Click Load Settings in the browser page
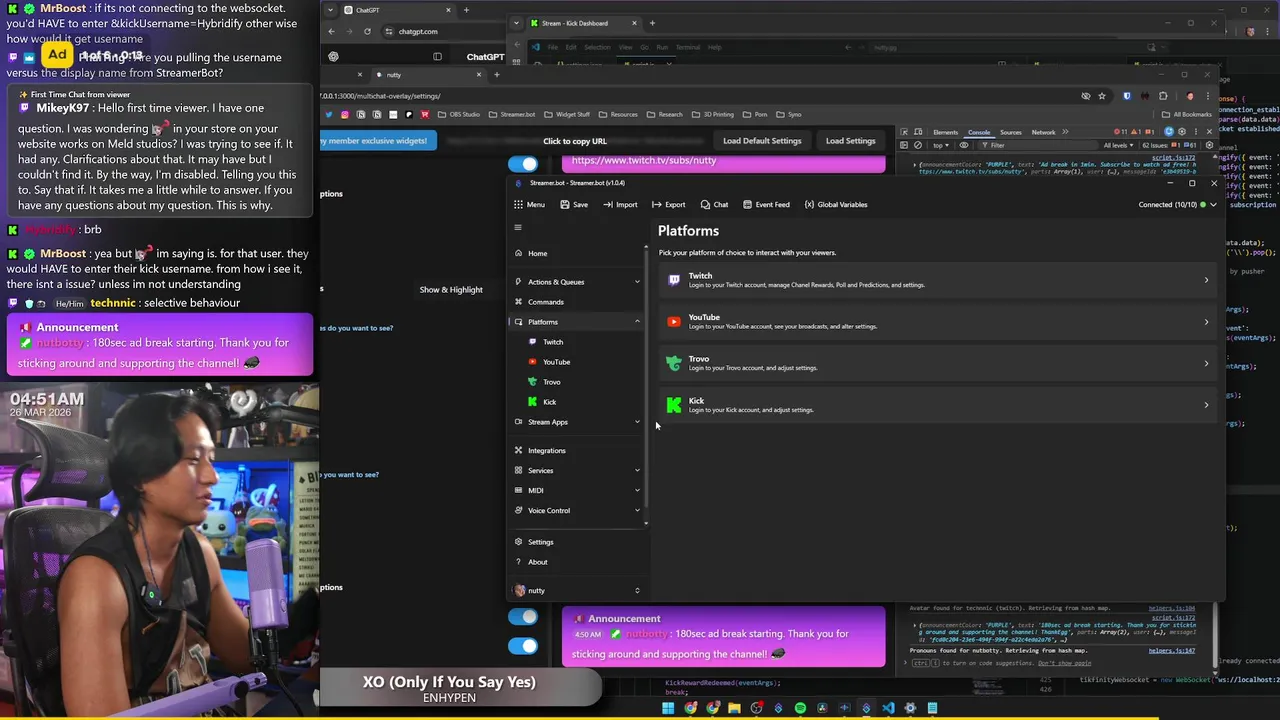1280x720 pixels. (850, 141)
